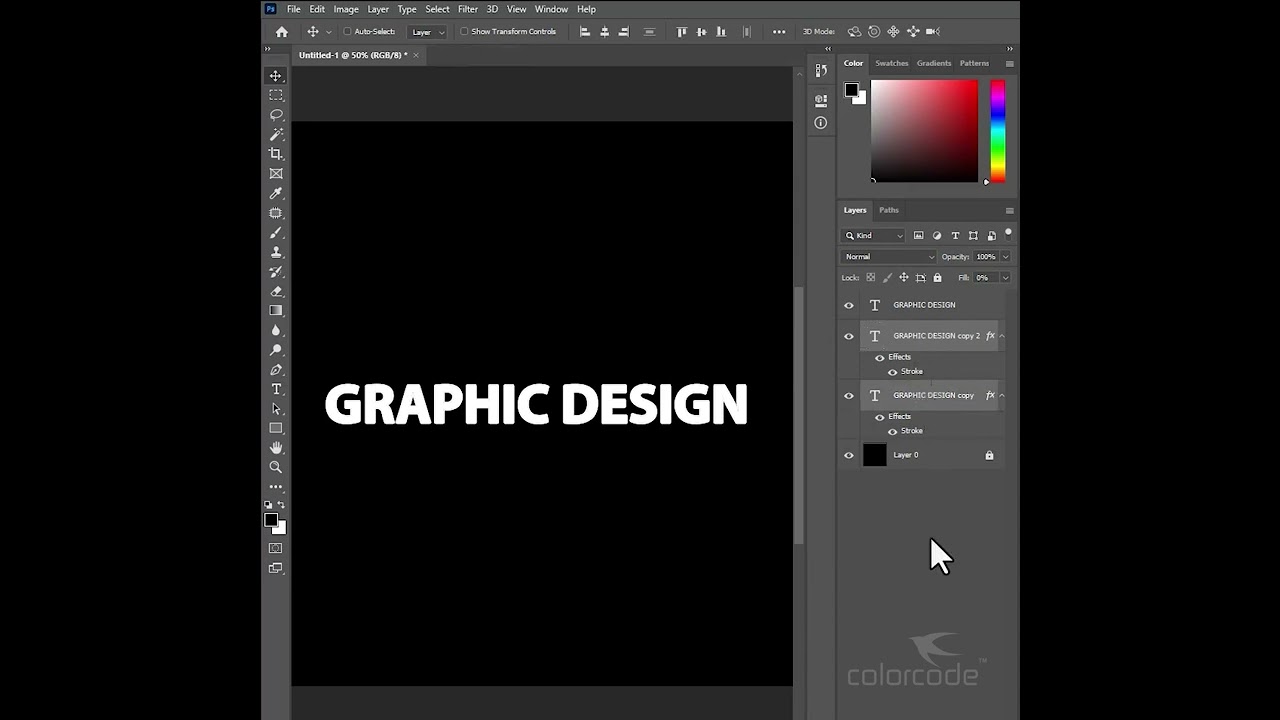The image size is (1280, 720).
Task: Select the Pen tool
Action: 276,370
